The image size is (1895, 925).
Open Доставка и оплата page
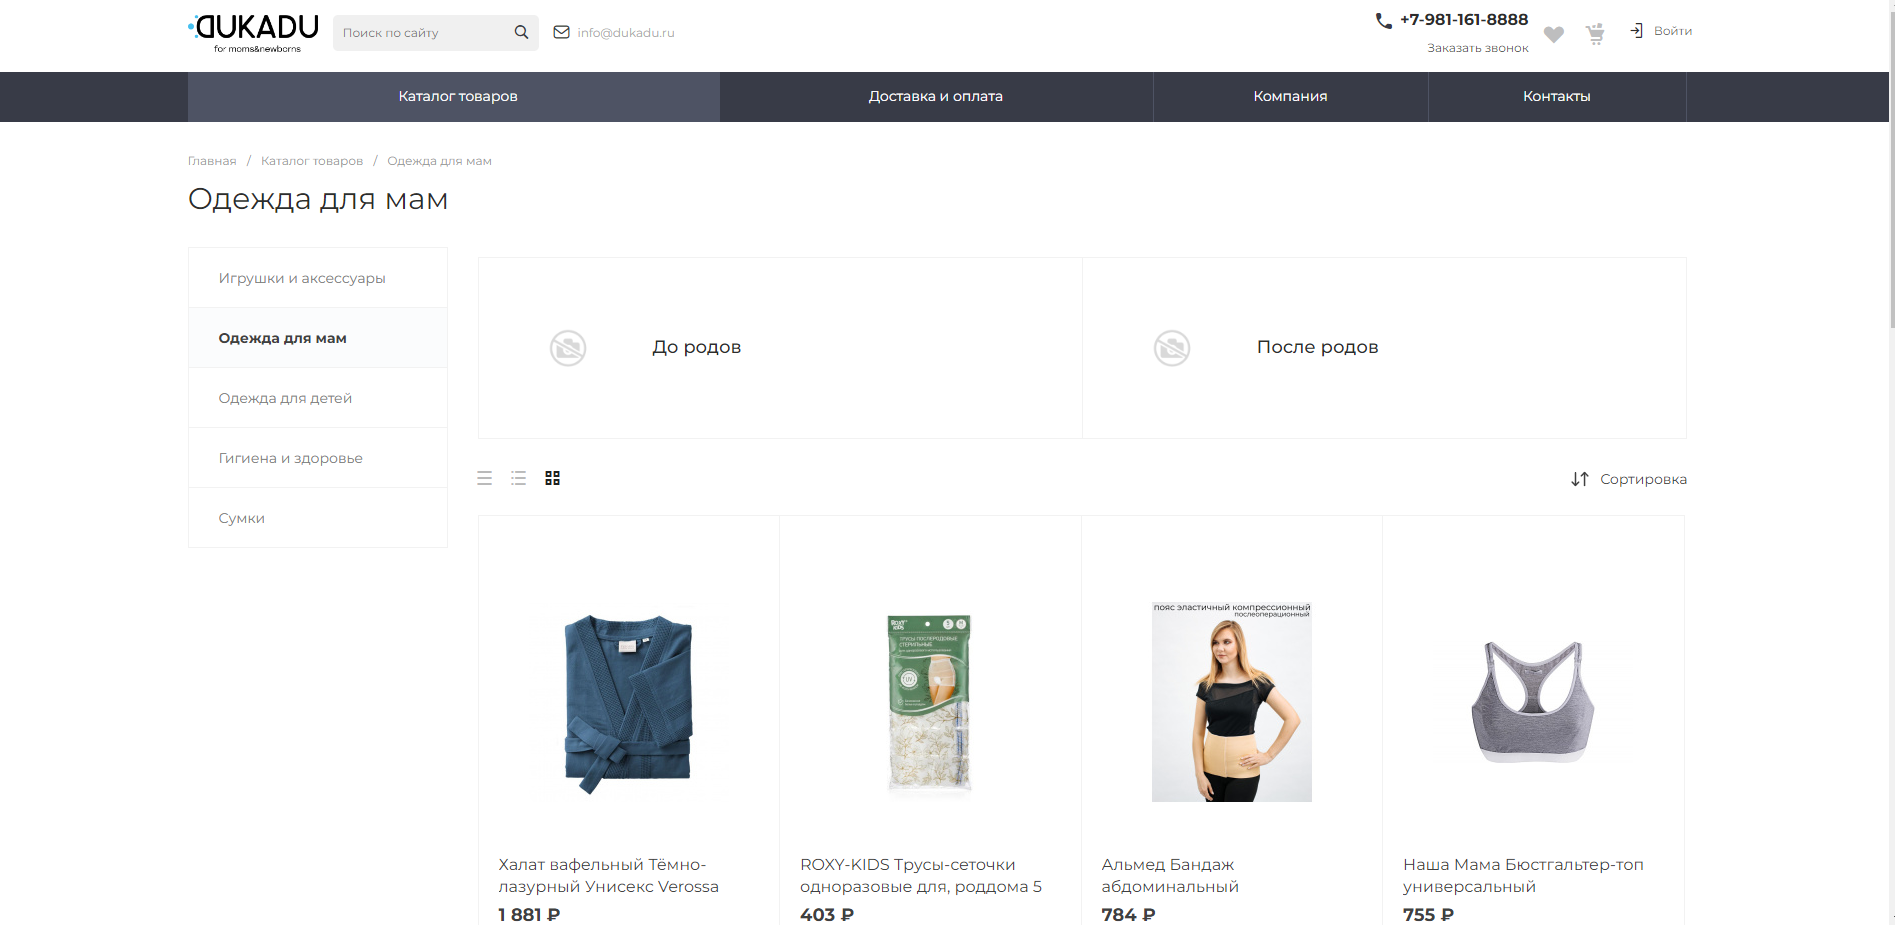[x=935, y=96]
